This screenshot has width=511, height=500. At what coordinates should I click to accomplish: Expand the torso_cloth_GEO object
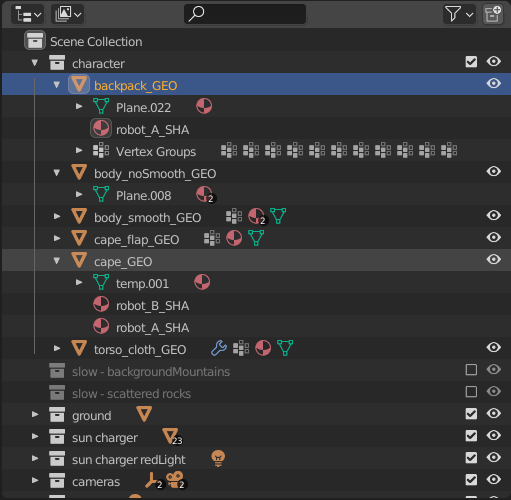(x=57, y=348)
